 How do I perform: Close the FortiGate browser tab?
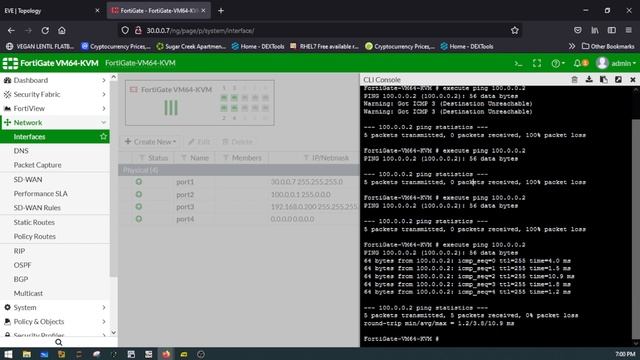[203, 11]
